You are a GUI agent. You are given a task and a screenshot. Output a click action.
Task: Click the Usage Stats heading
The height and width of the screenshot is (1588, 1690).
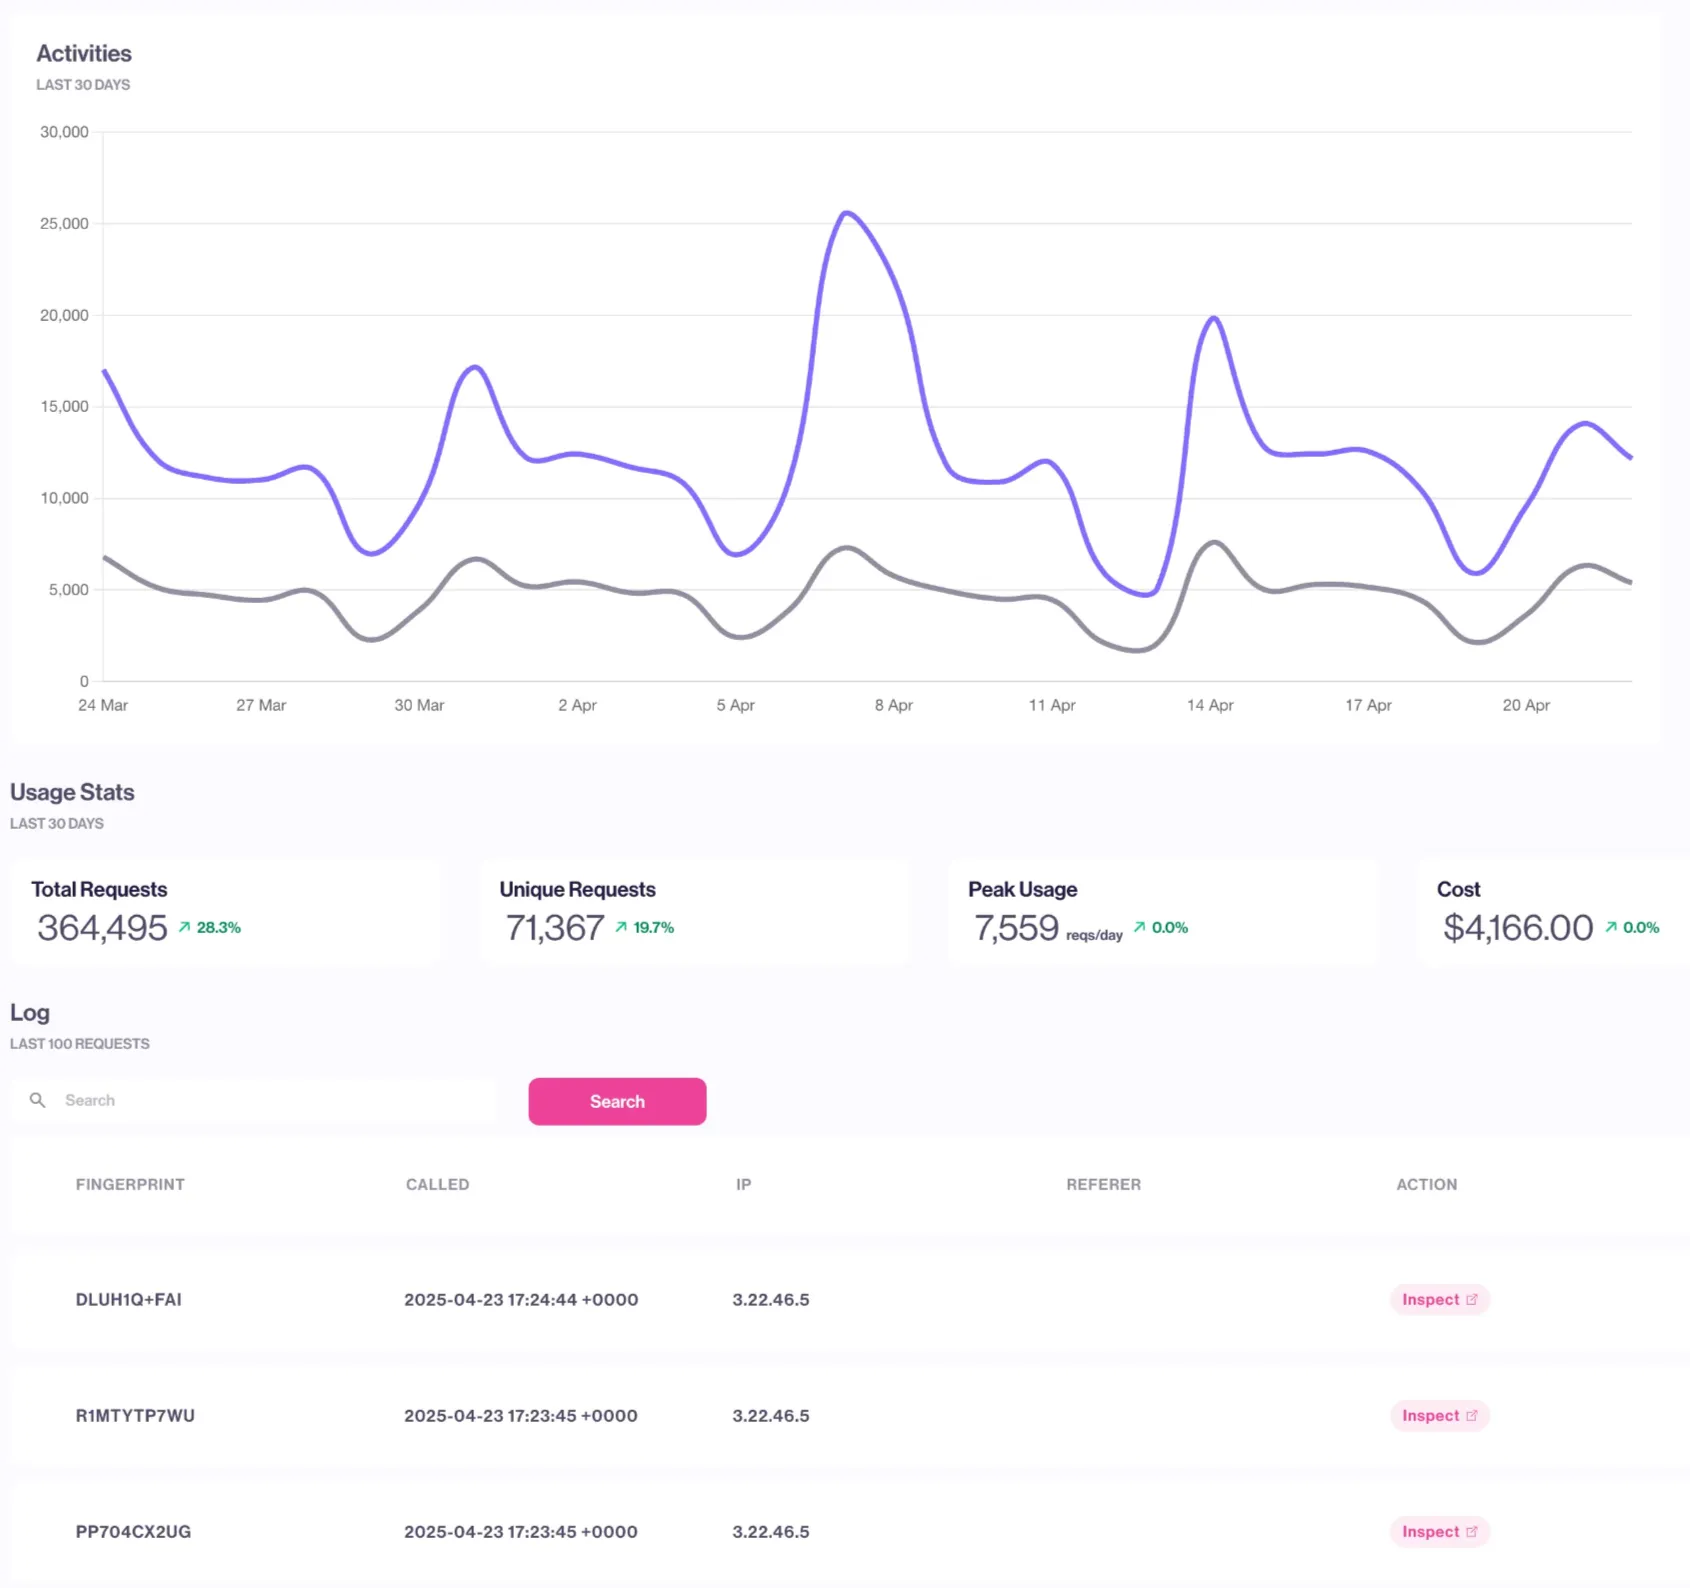pos(72,792)
